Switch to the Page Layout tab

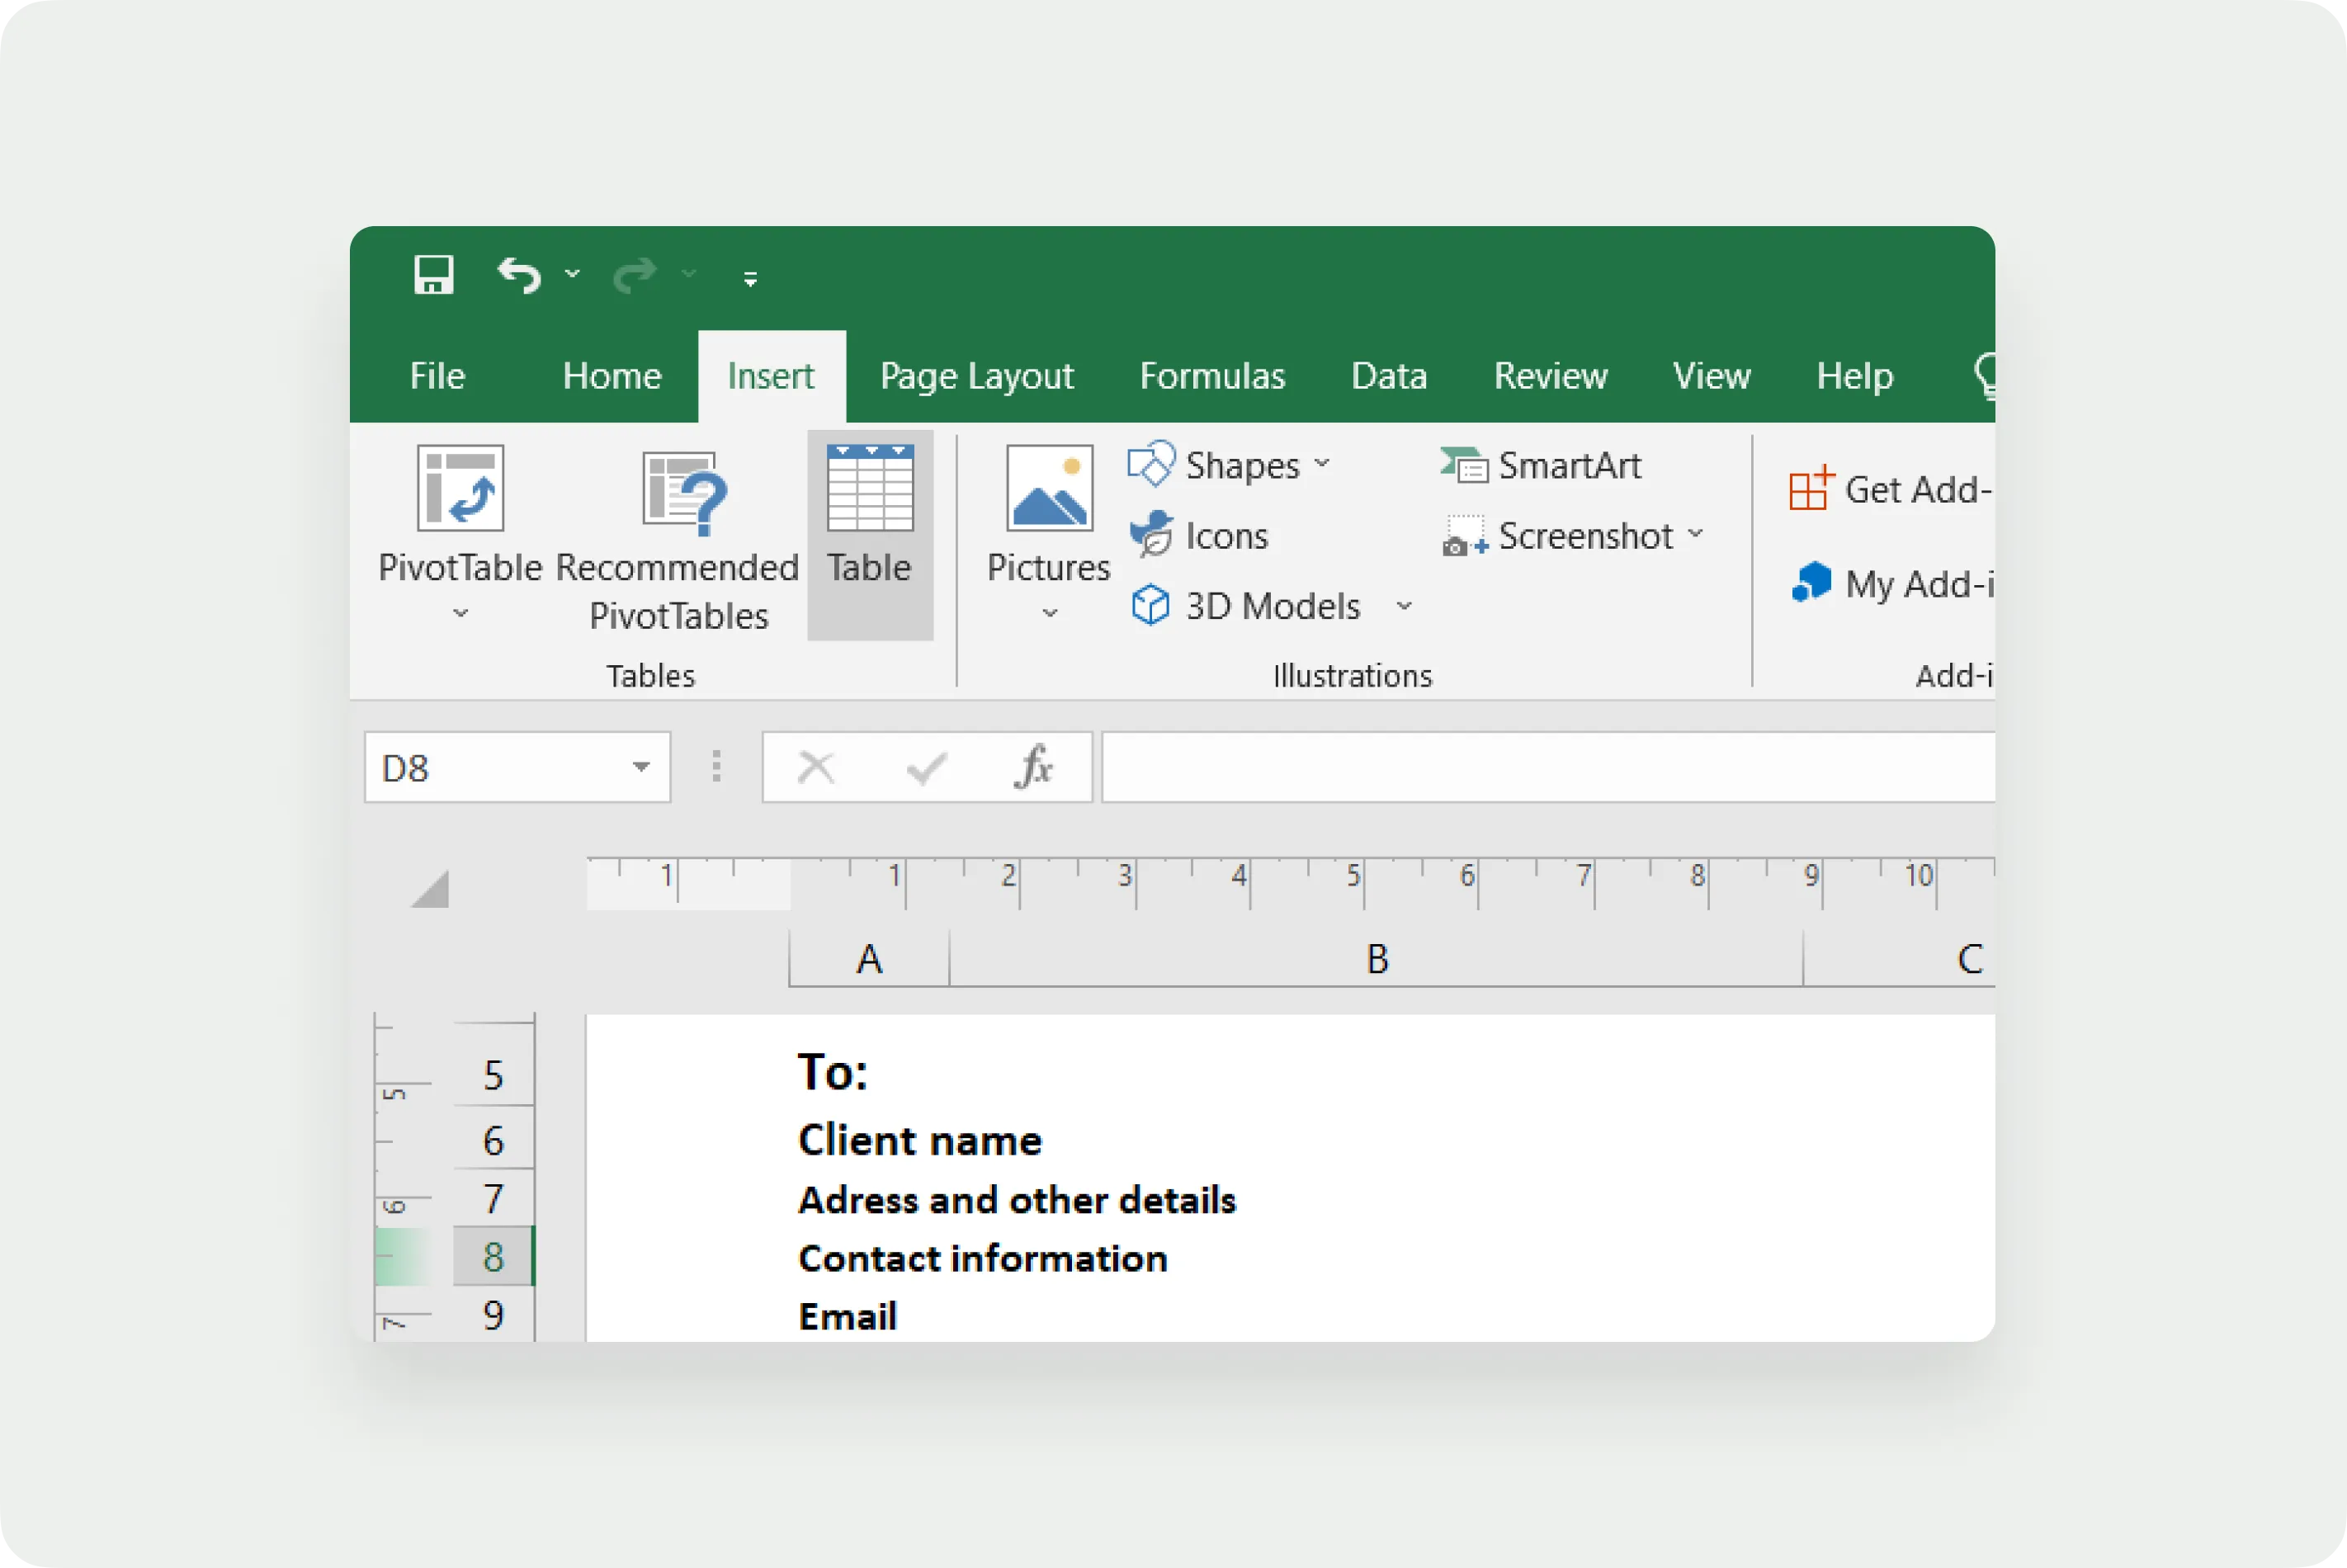[976, 376]
